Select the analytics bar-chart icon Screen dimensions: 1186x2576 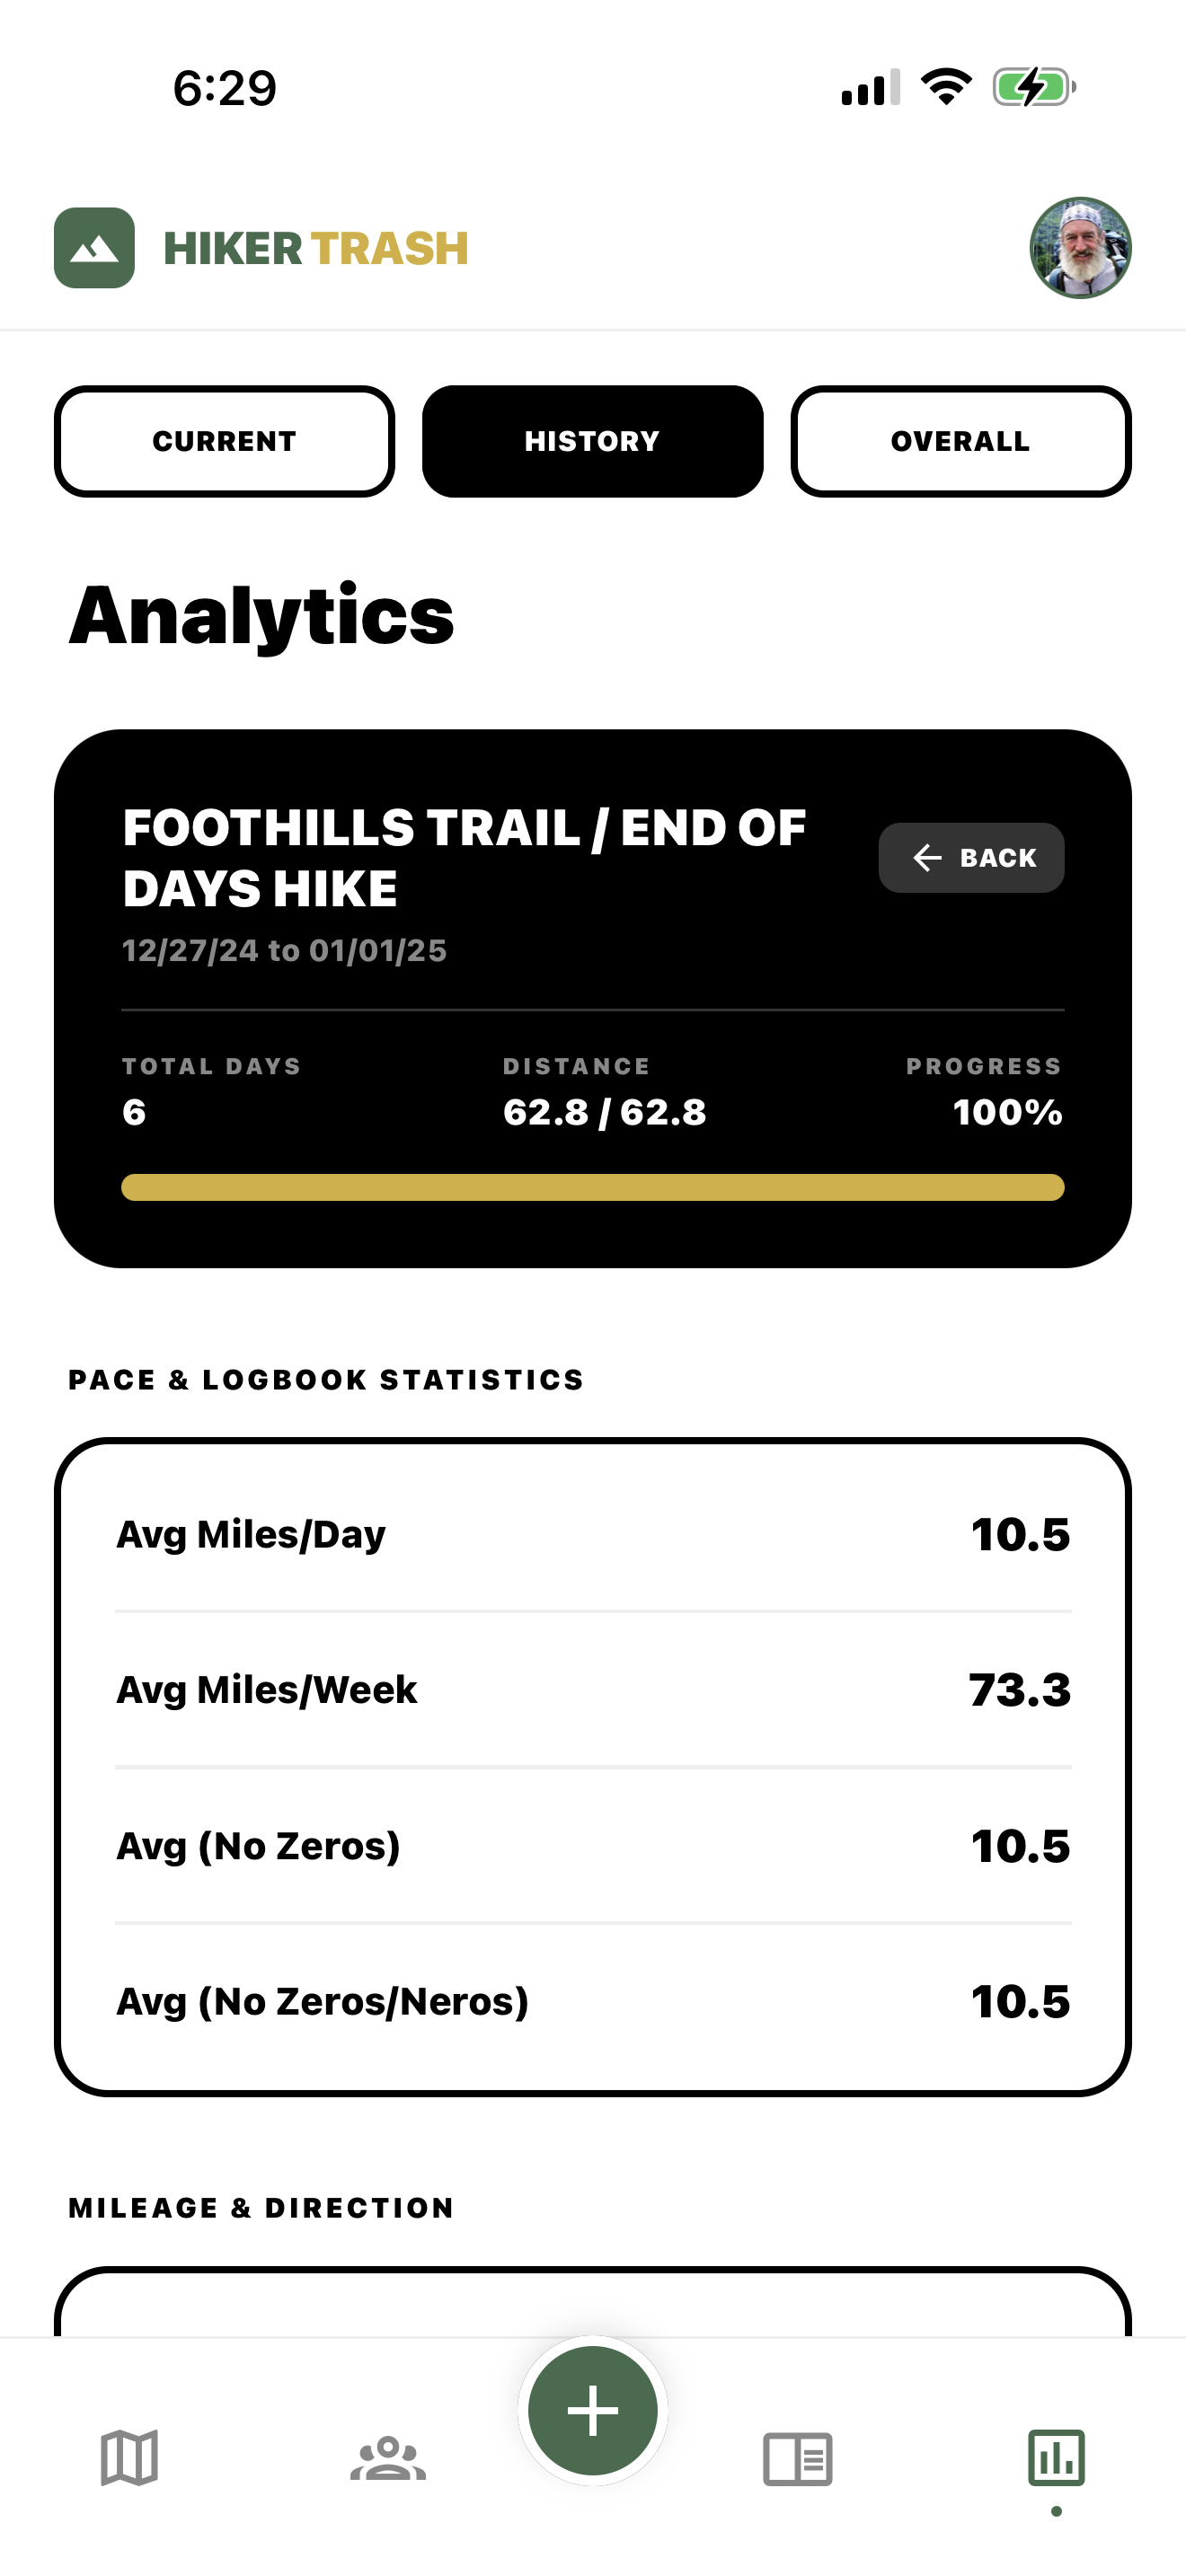(1057, 2460)
